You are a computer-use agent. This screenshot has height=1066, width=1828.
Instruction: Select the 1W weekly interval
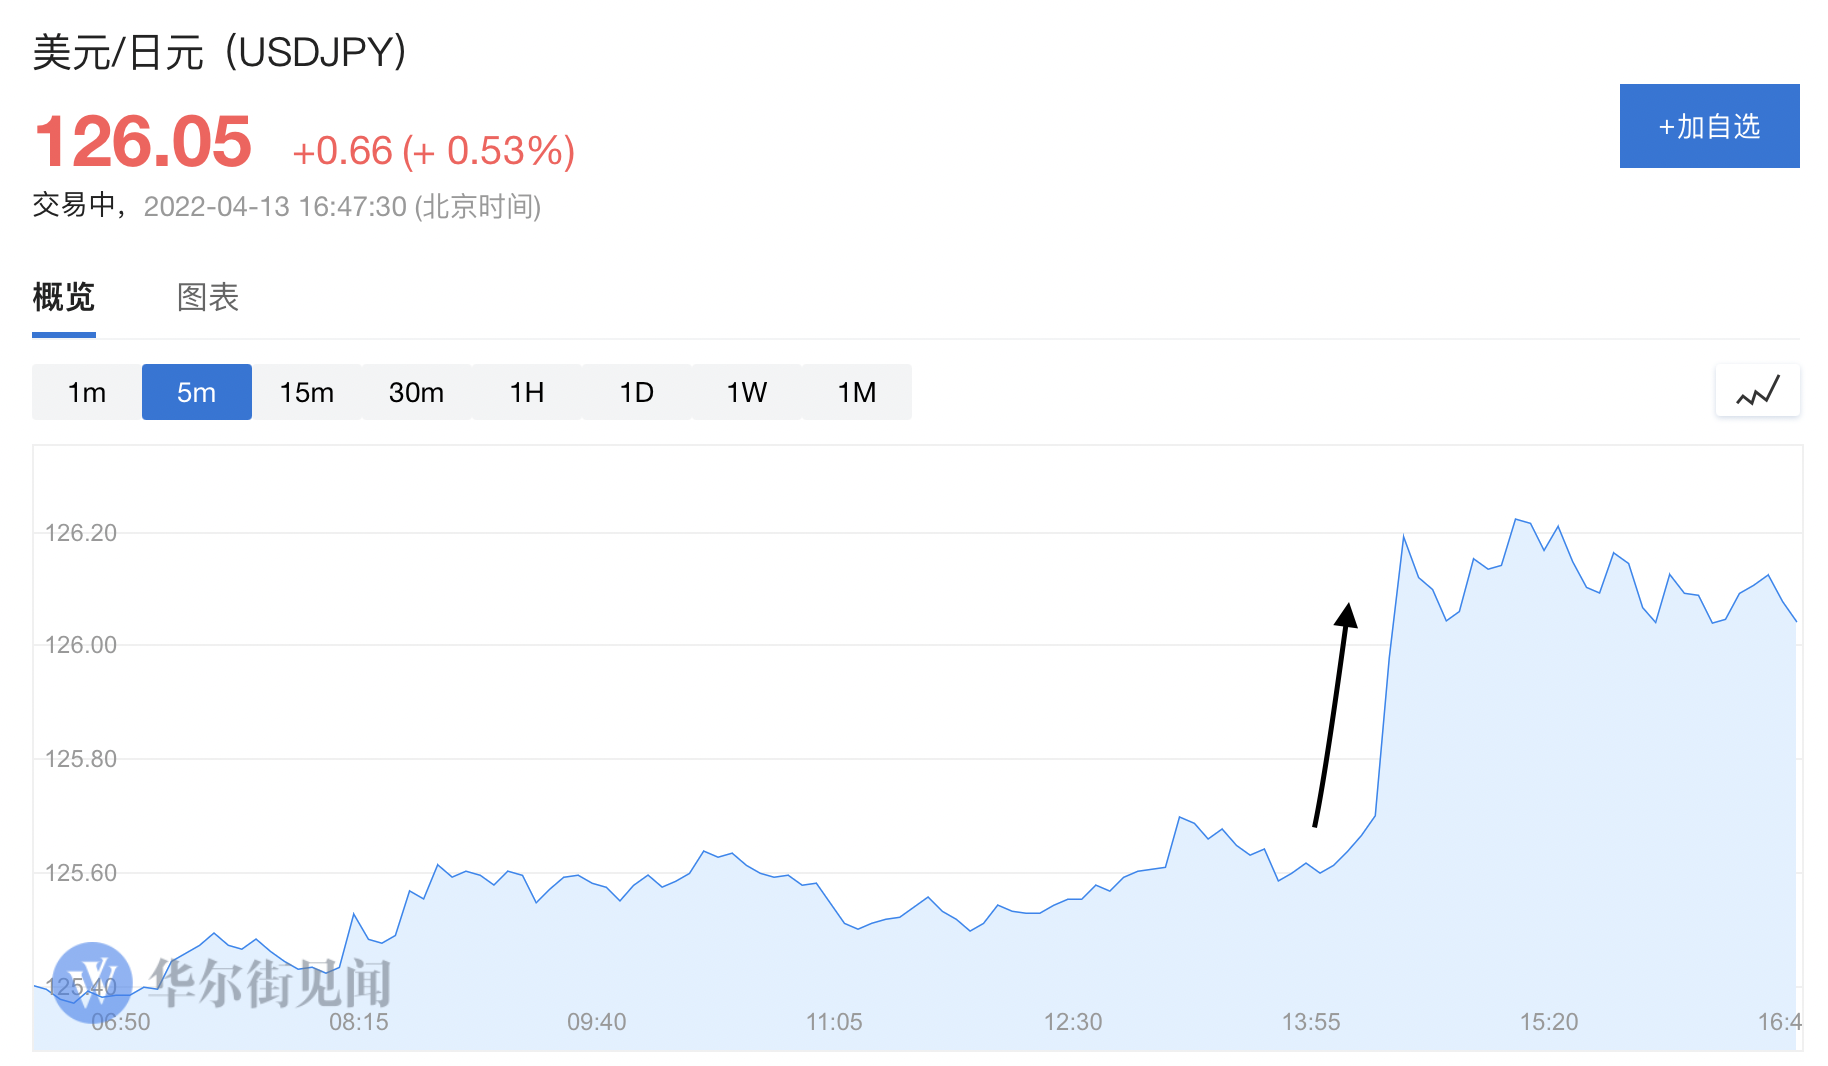[x=746, y=392]
